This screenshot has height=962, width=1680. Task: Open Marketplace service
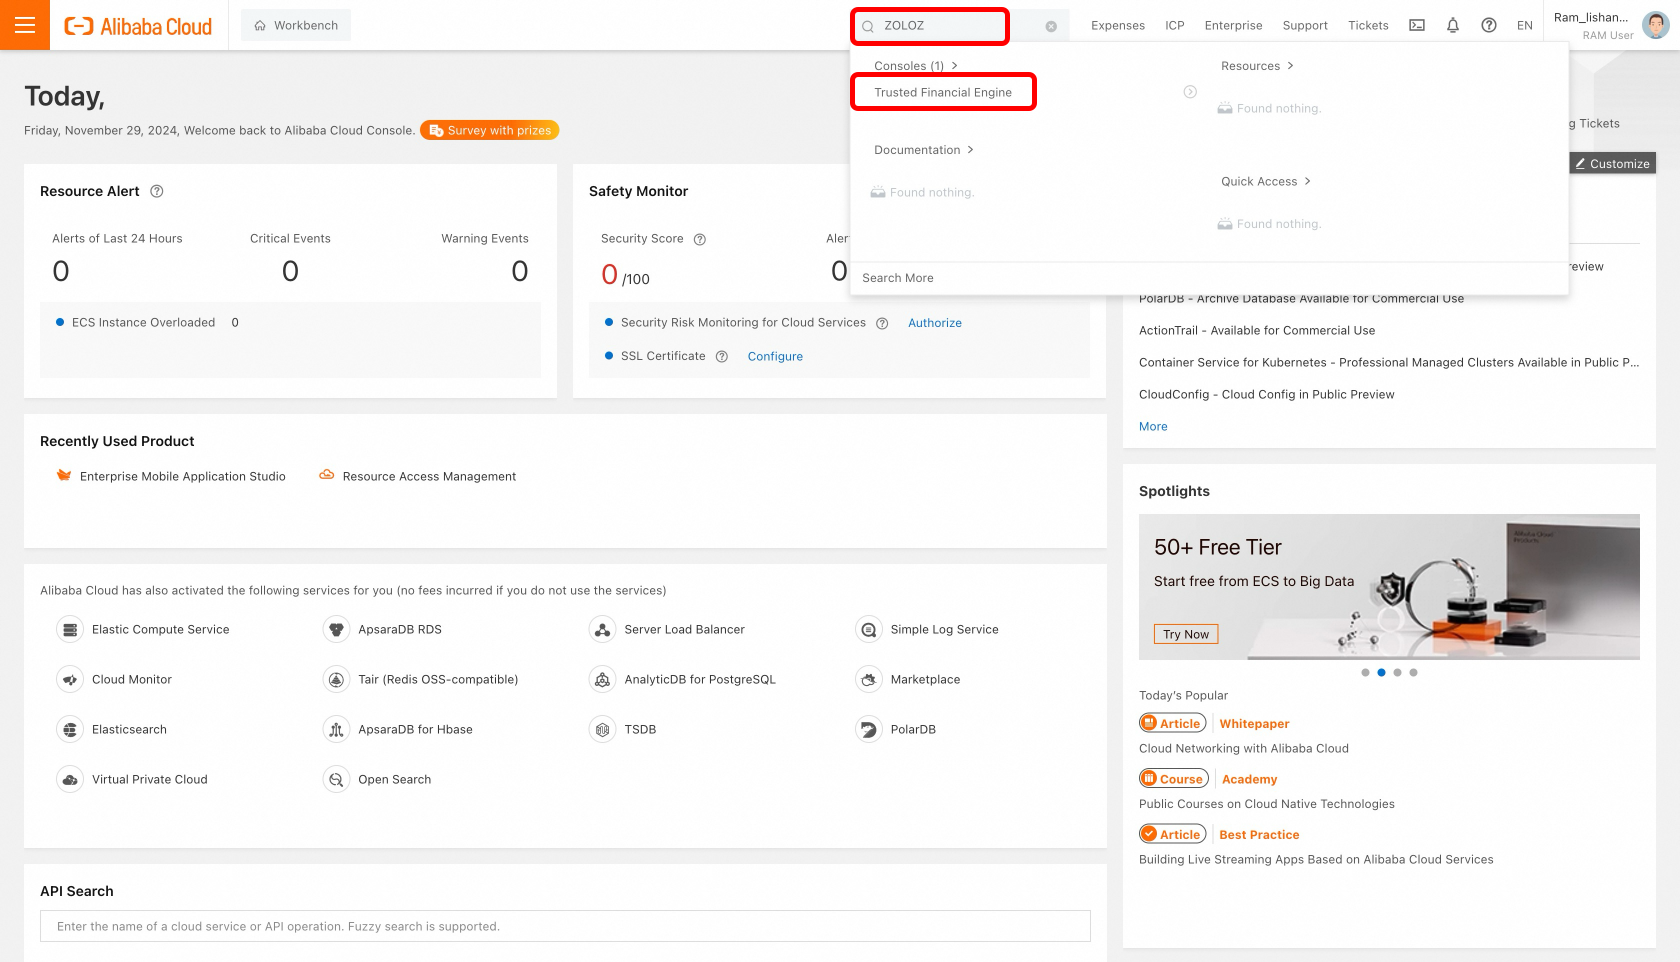click(x=908, y=680)
